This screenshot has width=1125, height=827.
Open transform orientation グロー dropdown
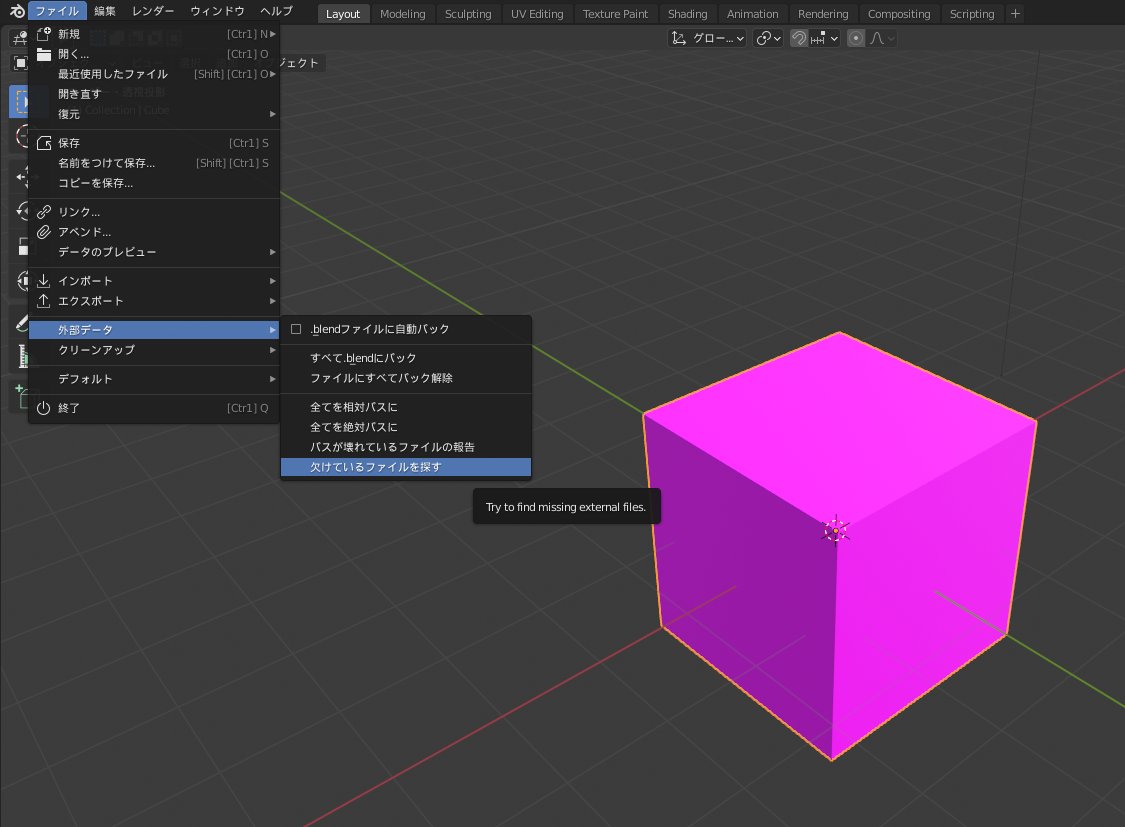click(707, 38)
